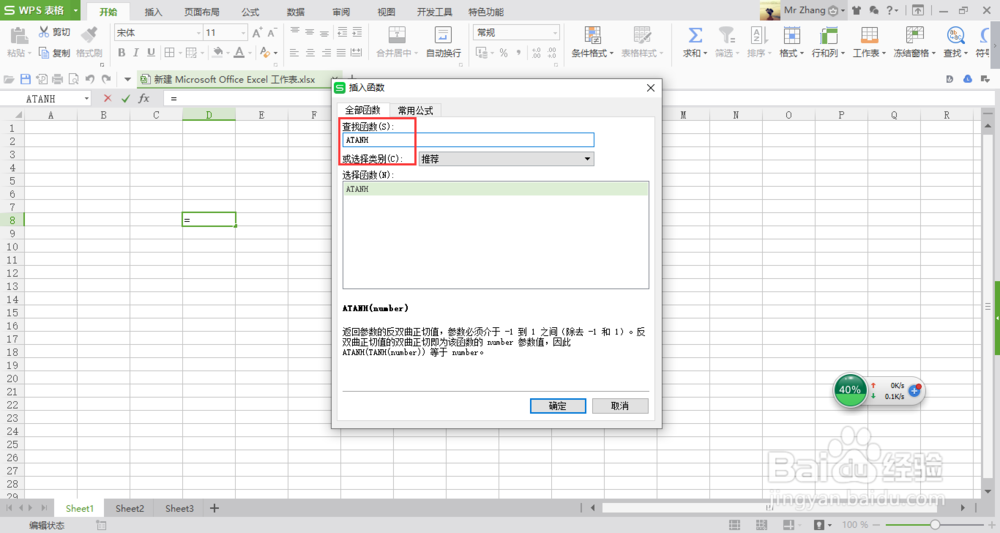Open the number format dropdown (常规)
Screen dimensions: 1000x533
(x=555, y=33)
